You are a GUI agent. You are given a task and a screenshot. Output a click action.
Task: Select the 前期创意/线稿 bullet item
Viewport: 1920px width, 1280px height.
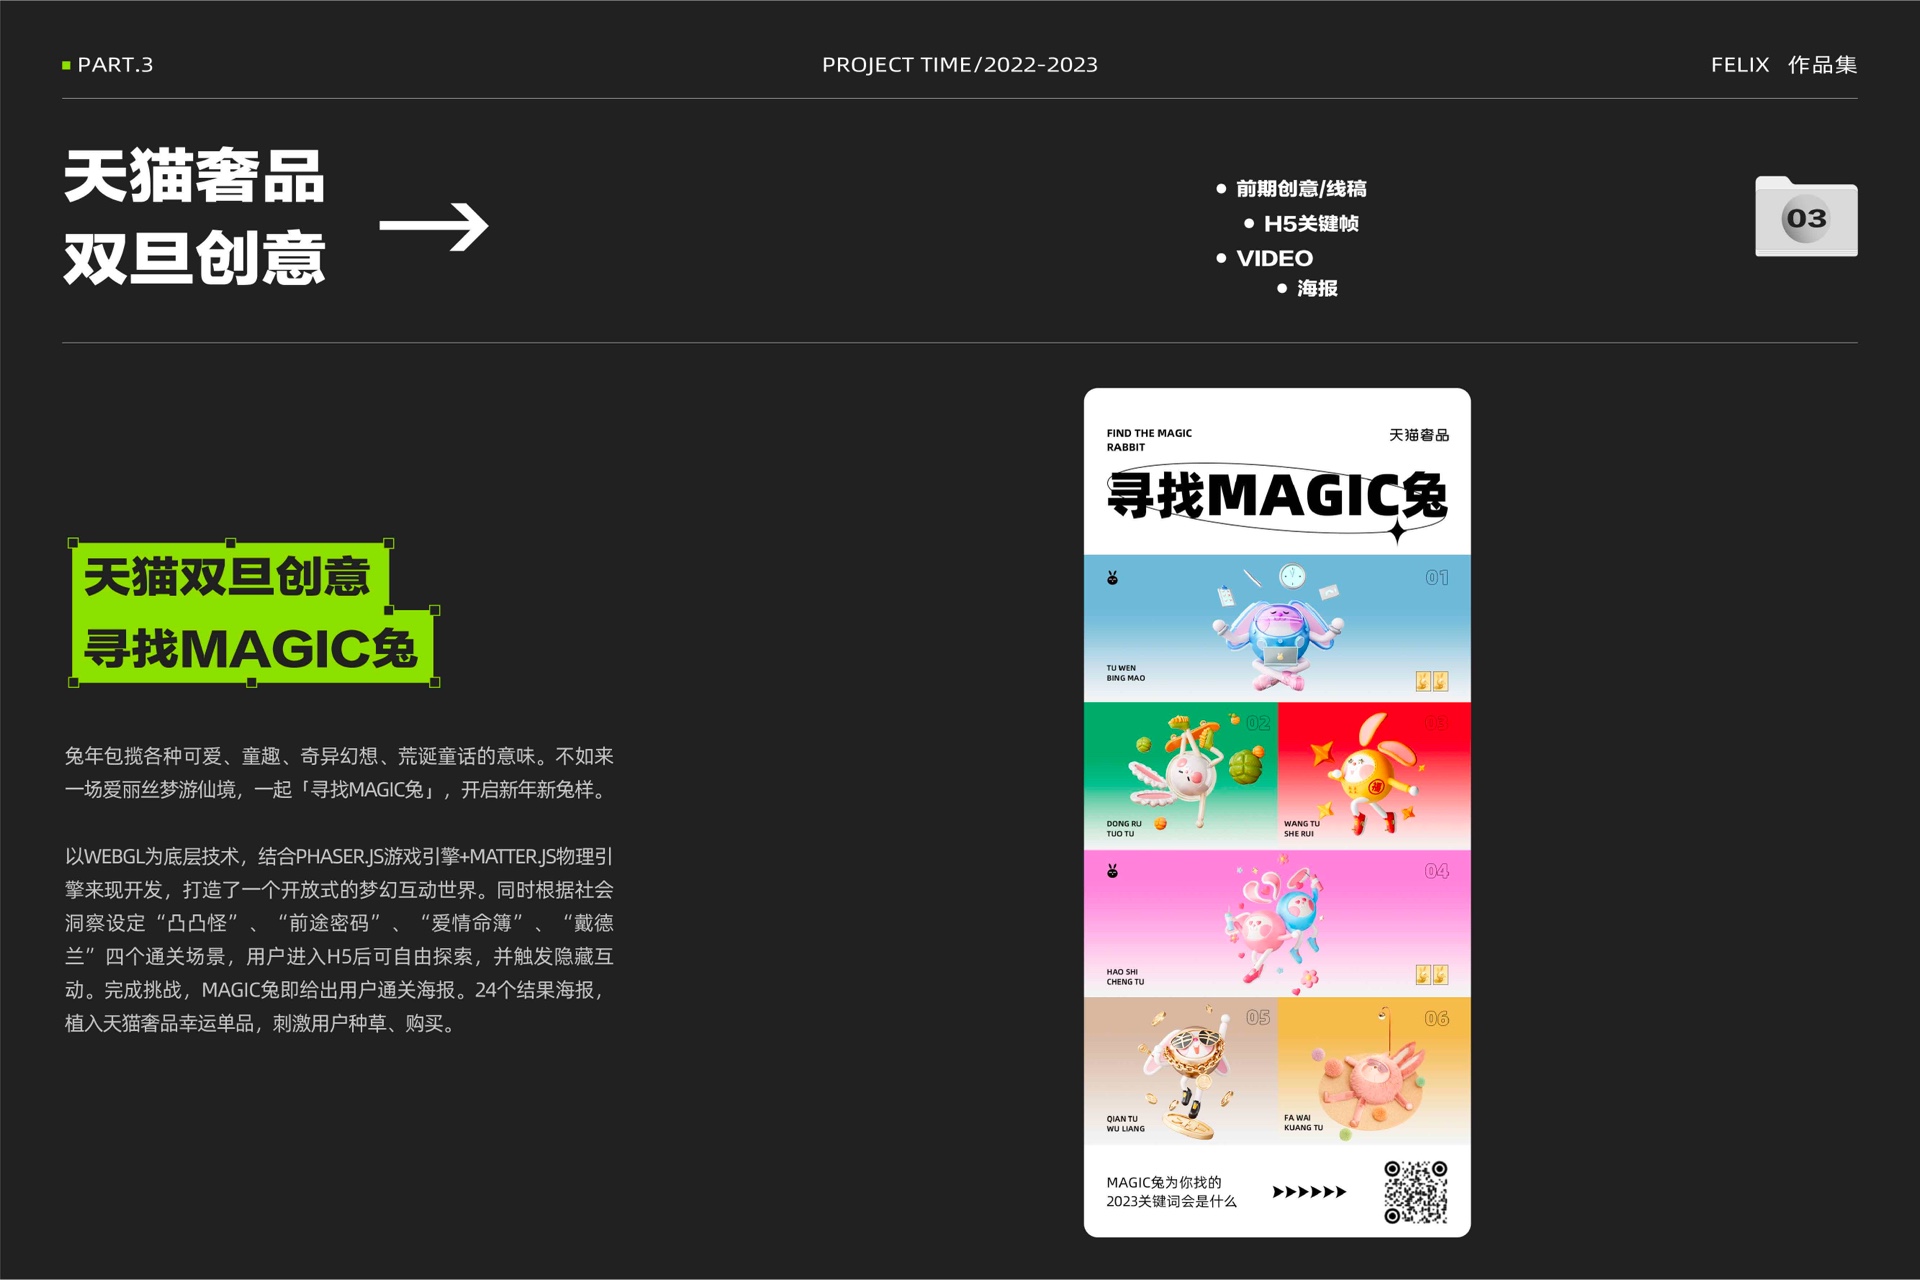tap(1291, 188)
